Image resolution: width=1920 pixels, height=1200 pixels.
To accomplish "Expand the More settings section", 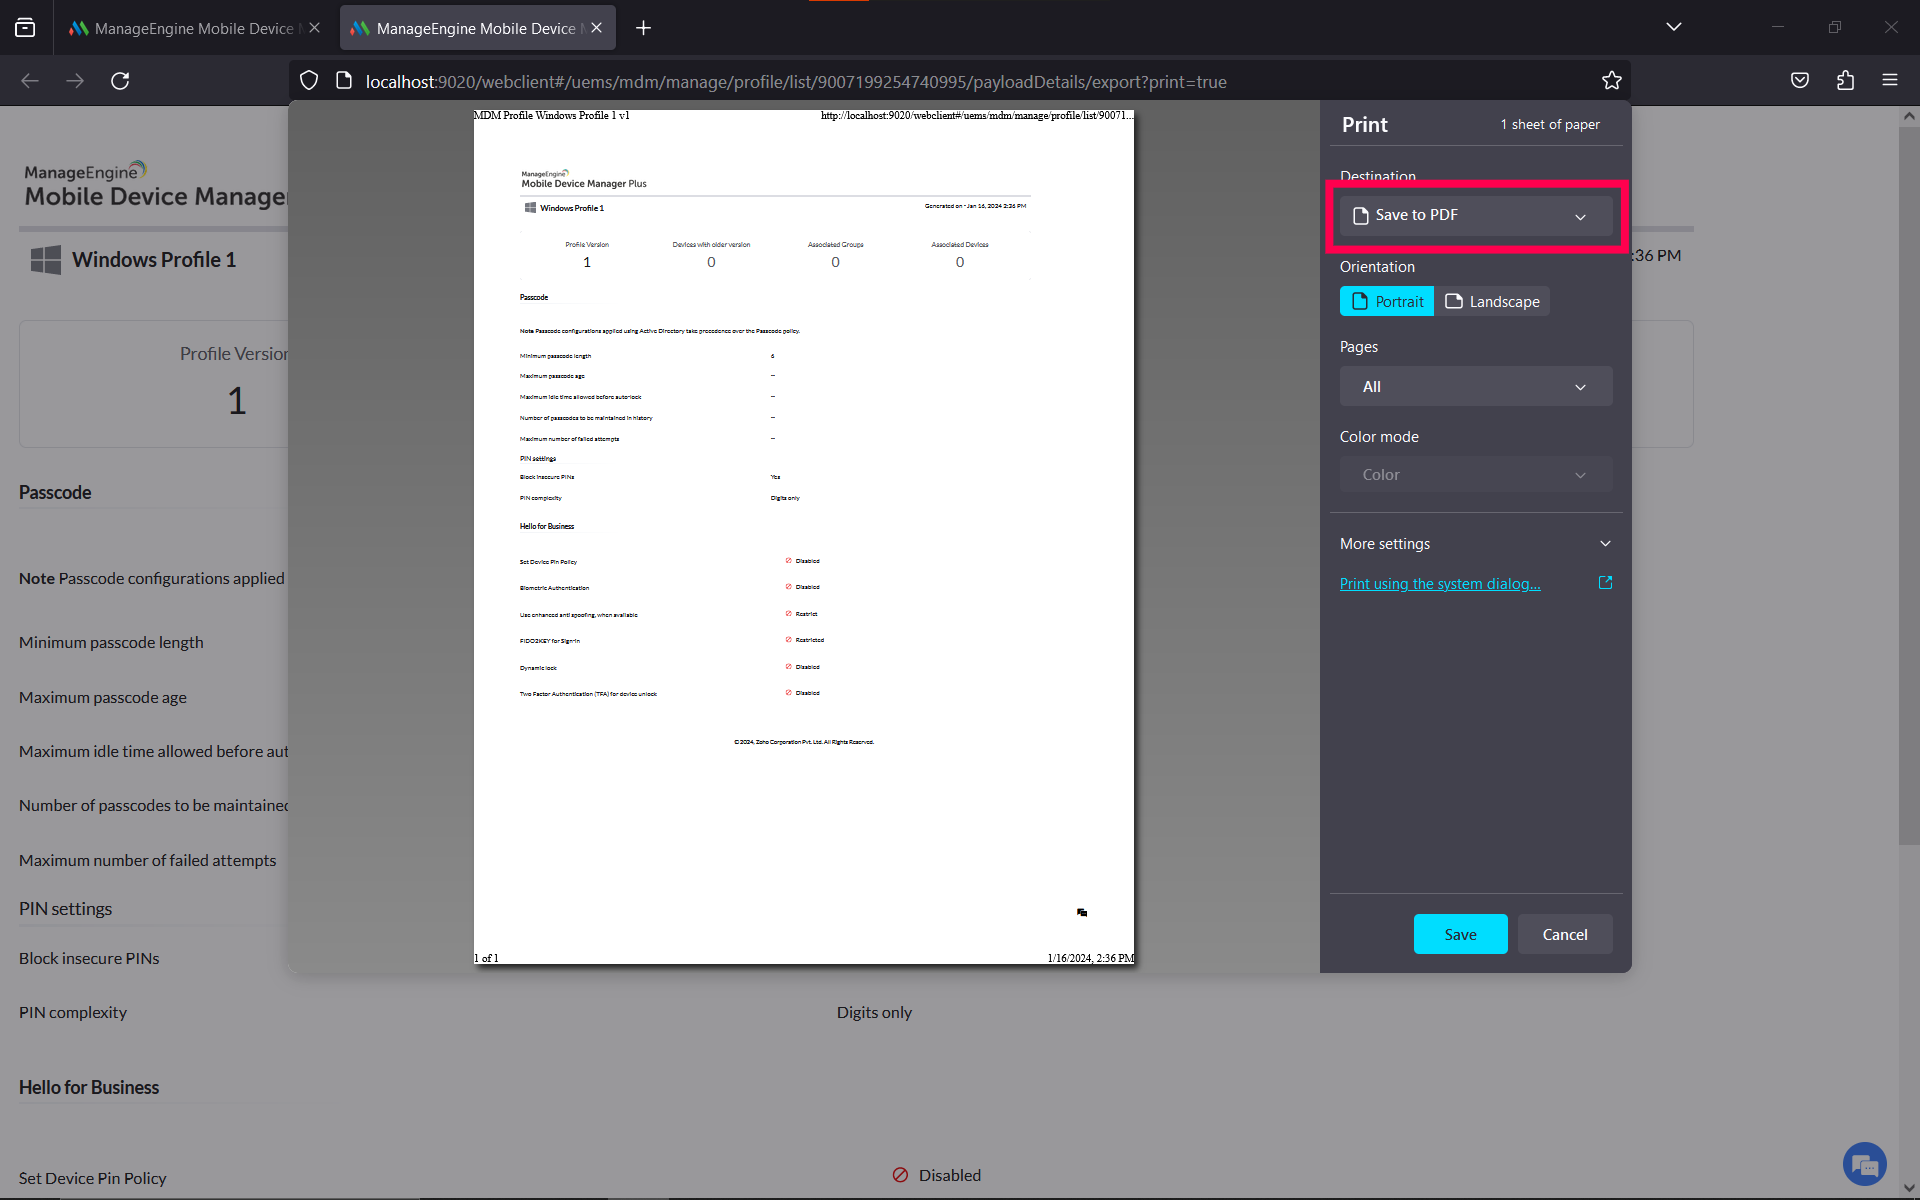I will pos(1475,544).
